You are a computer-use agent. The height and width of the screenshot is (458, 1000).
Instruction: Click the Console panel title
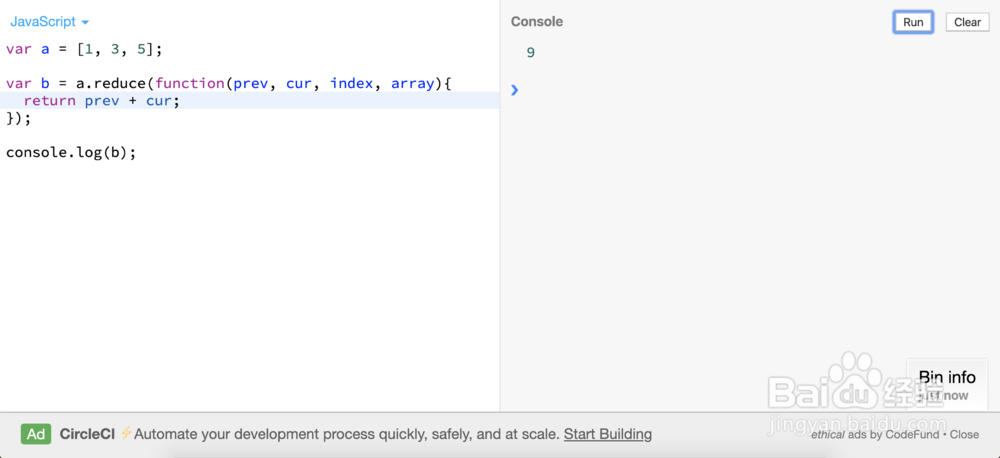[537, 22]
